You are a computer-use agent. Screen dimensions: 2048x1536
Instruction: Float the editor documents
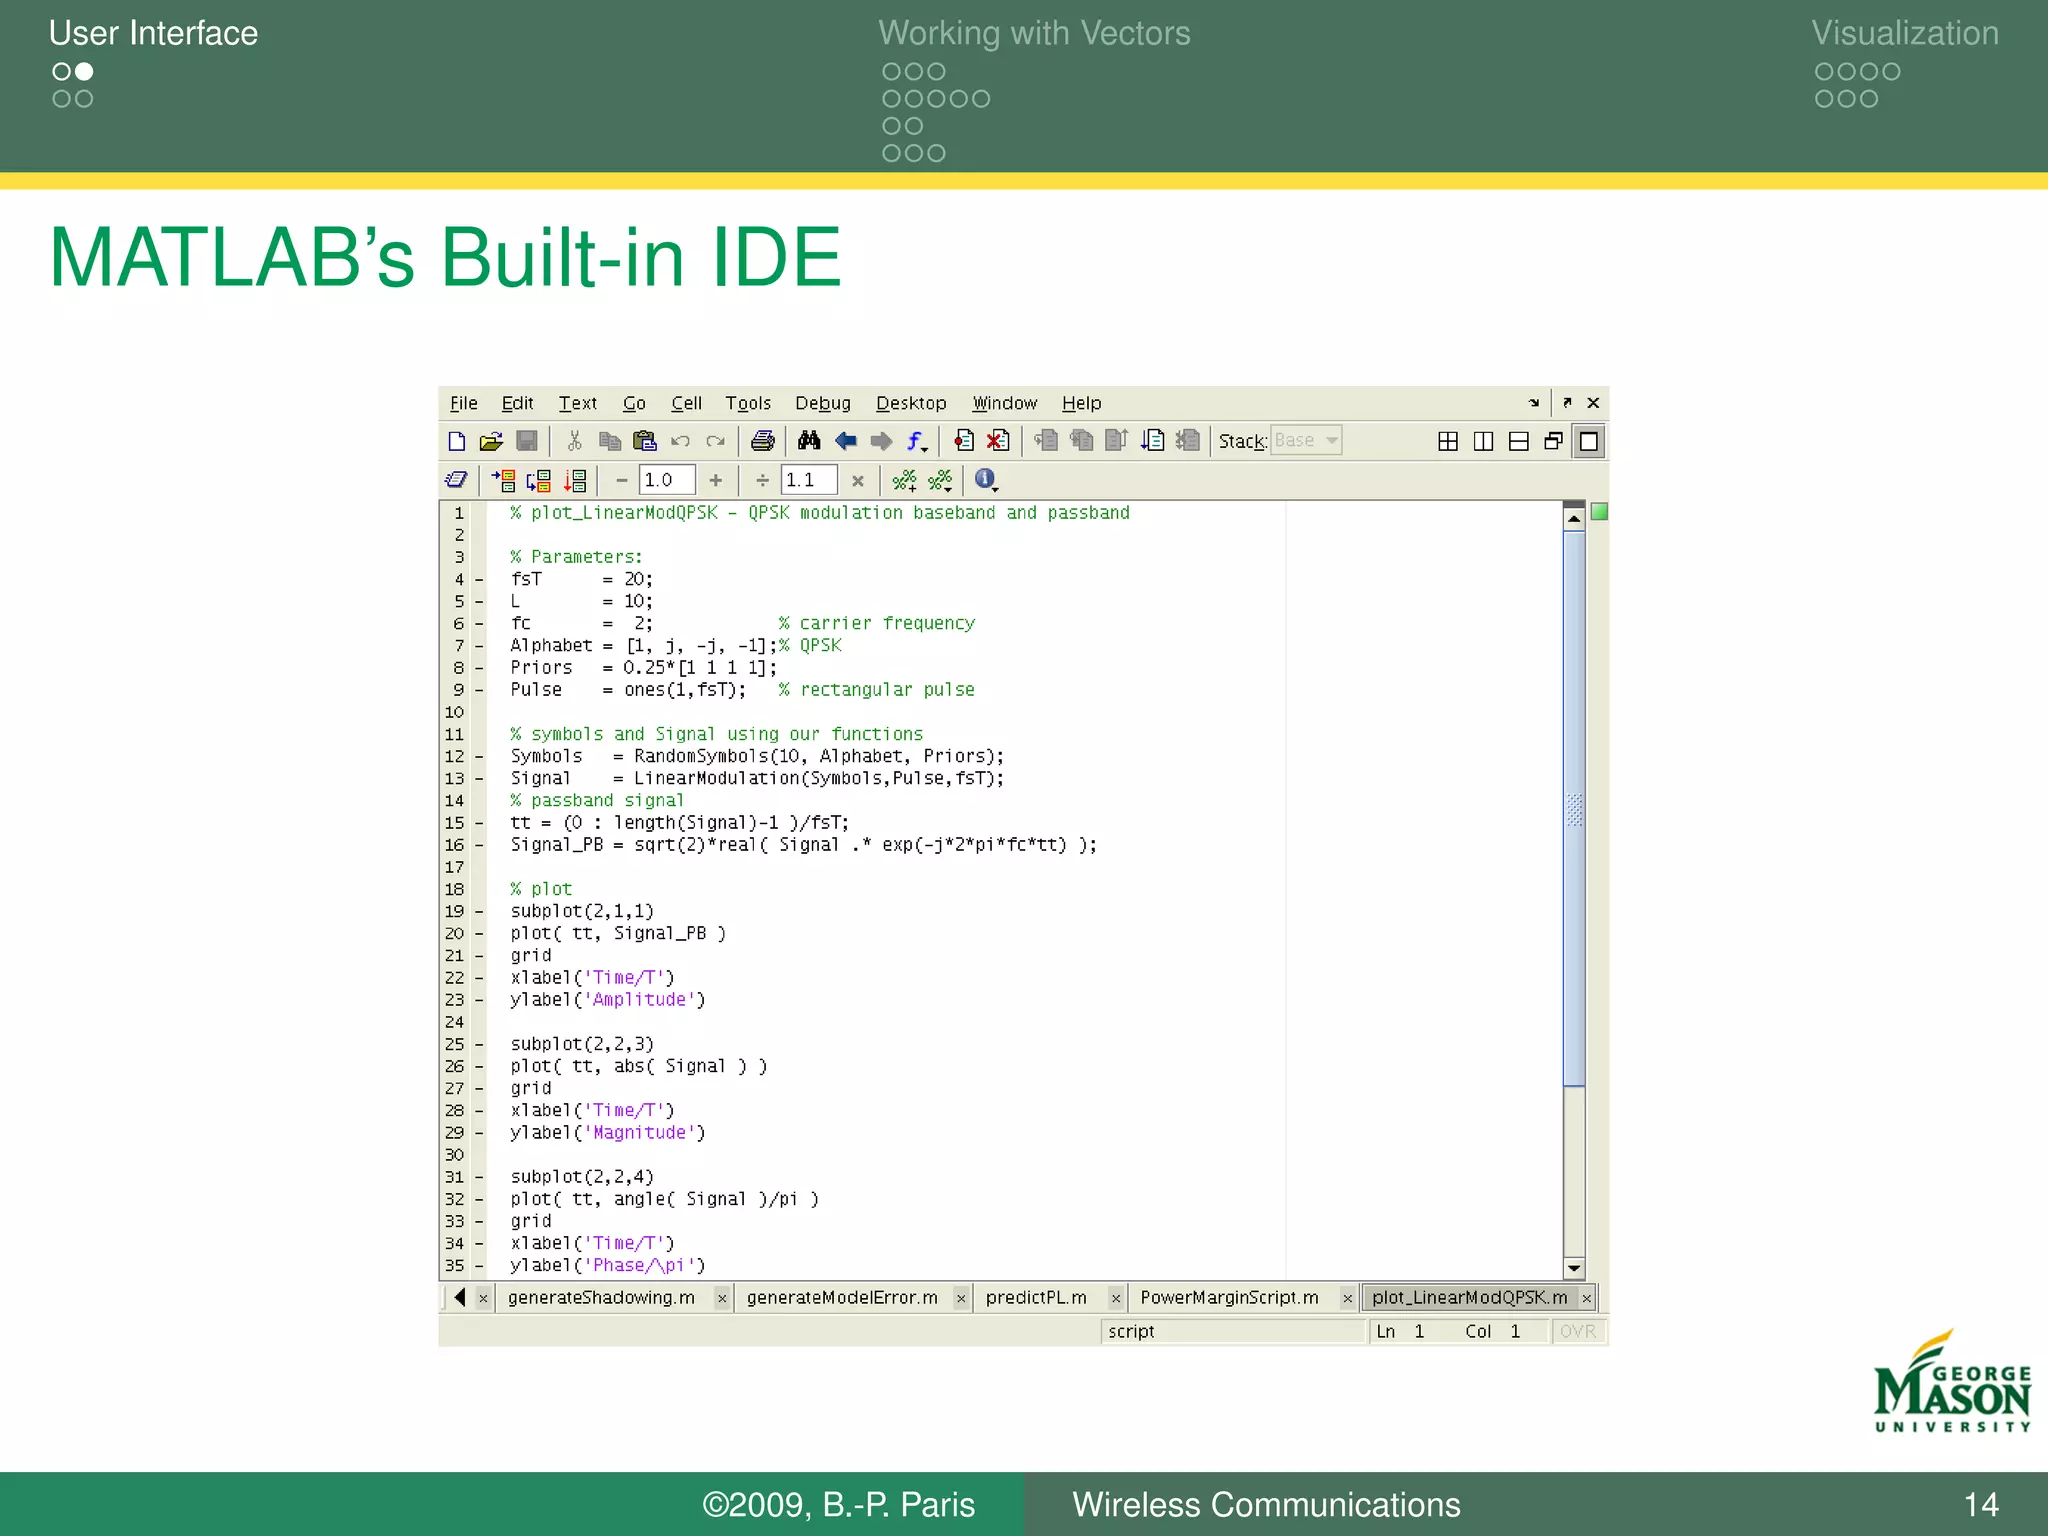[1553, 441]
